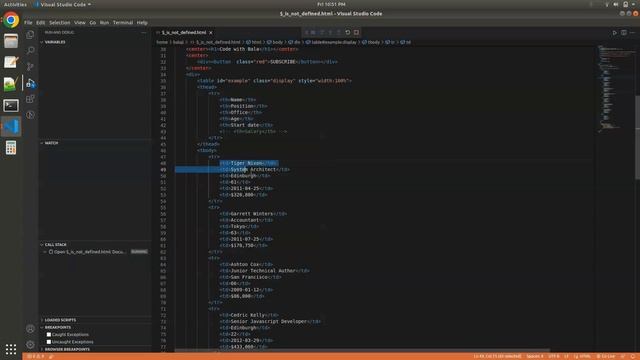Close the $_is_not_defined.html editor tab
640x360 pixels.
tap(211, 33)
